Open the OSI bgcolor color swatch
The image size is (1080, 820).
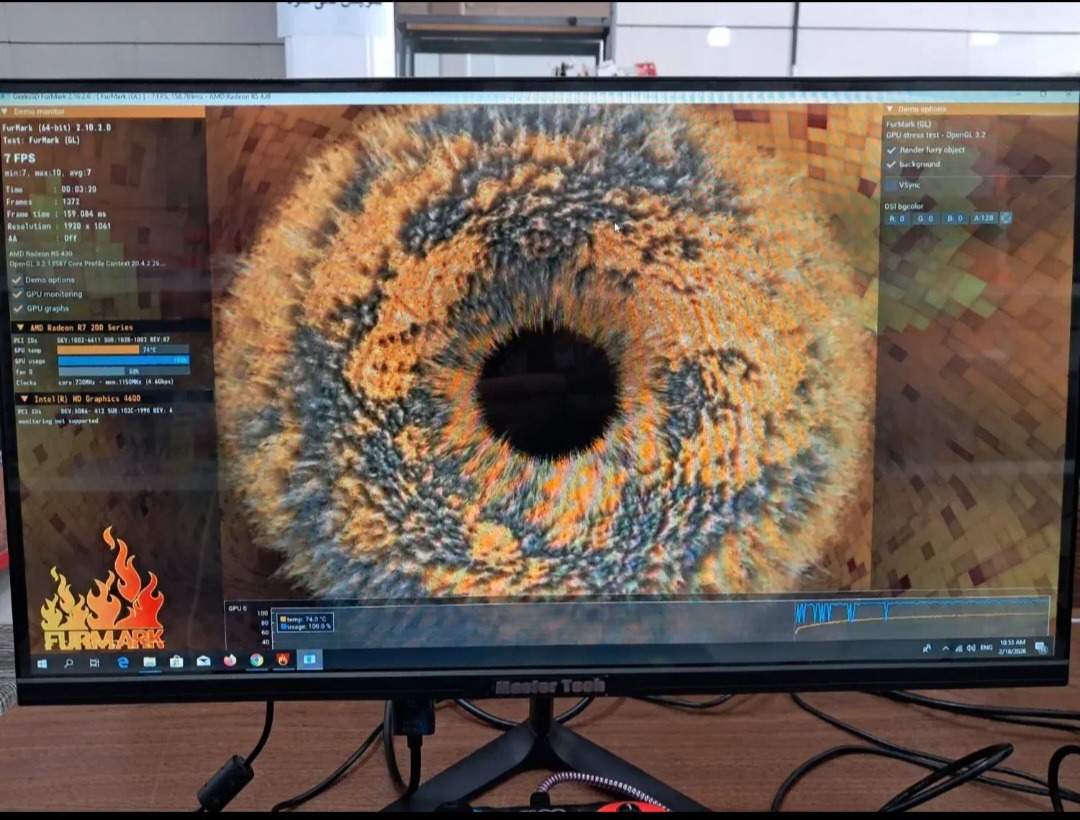click(x=1006, y=218)
